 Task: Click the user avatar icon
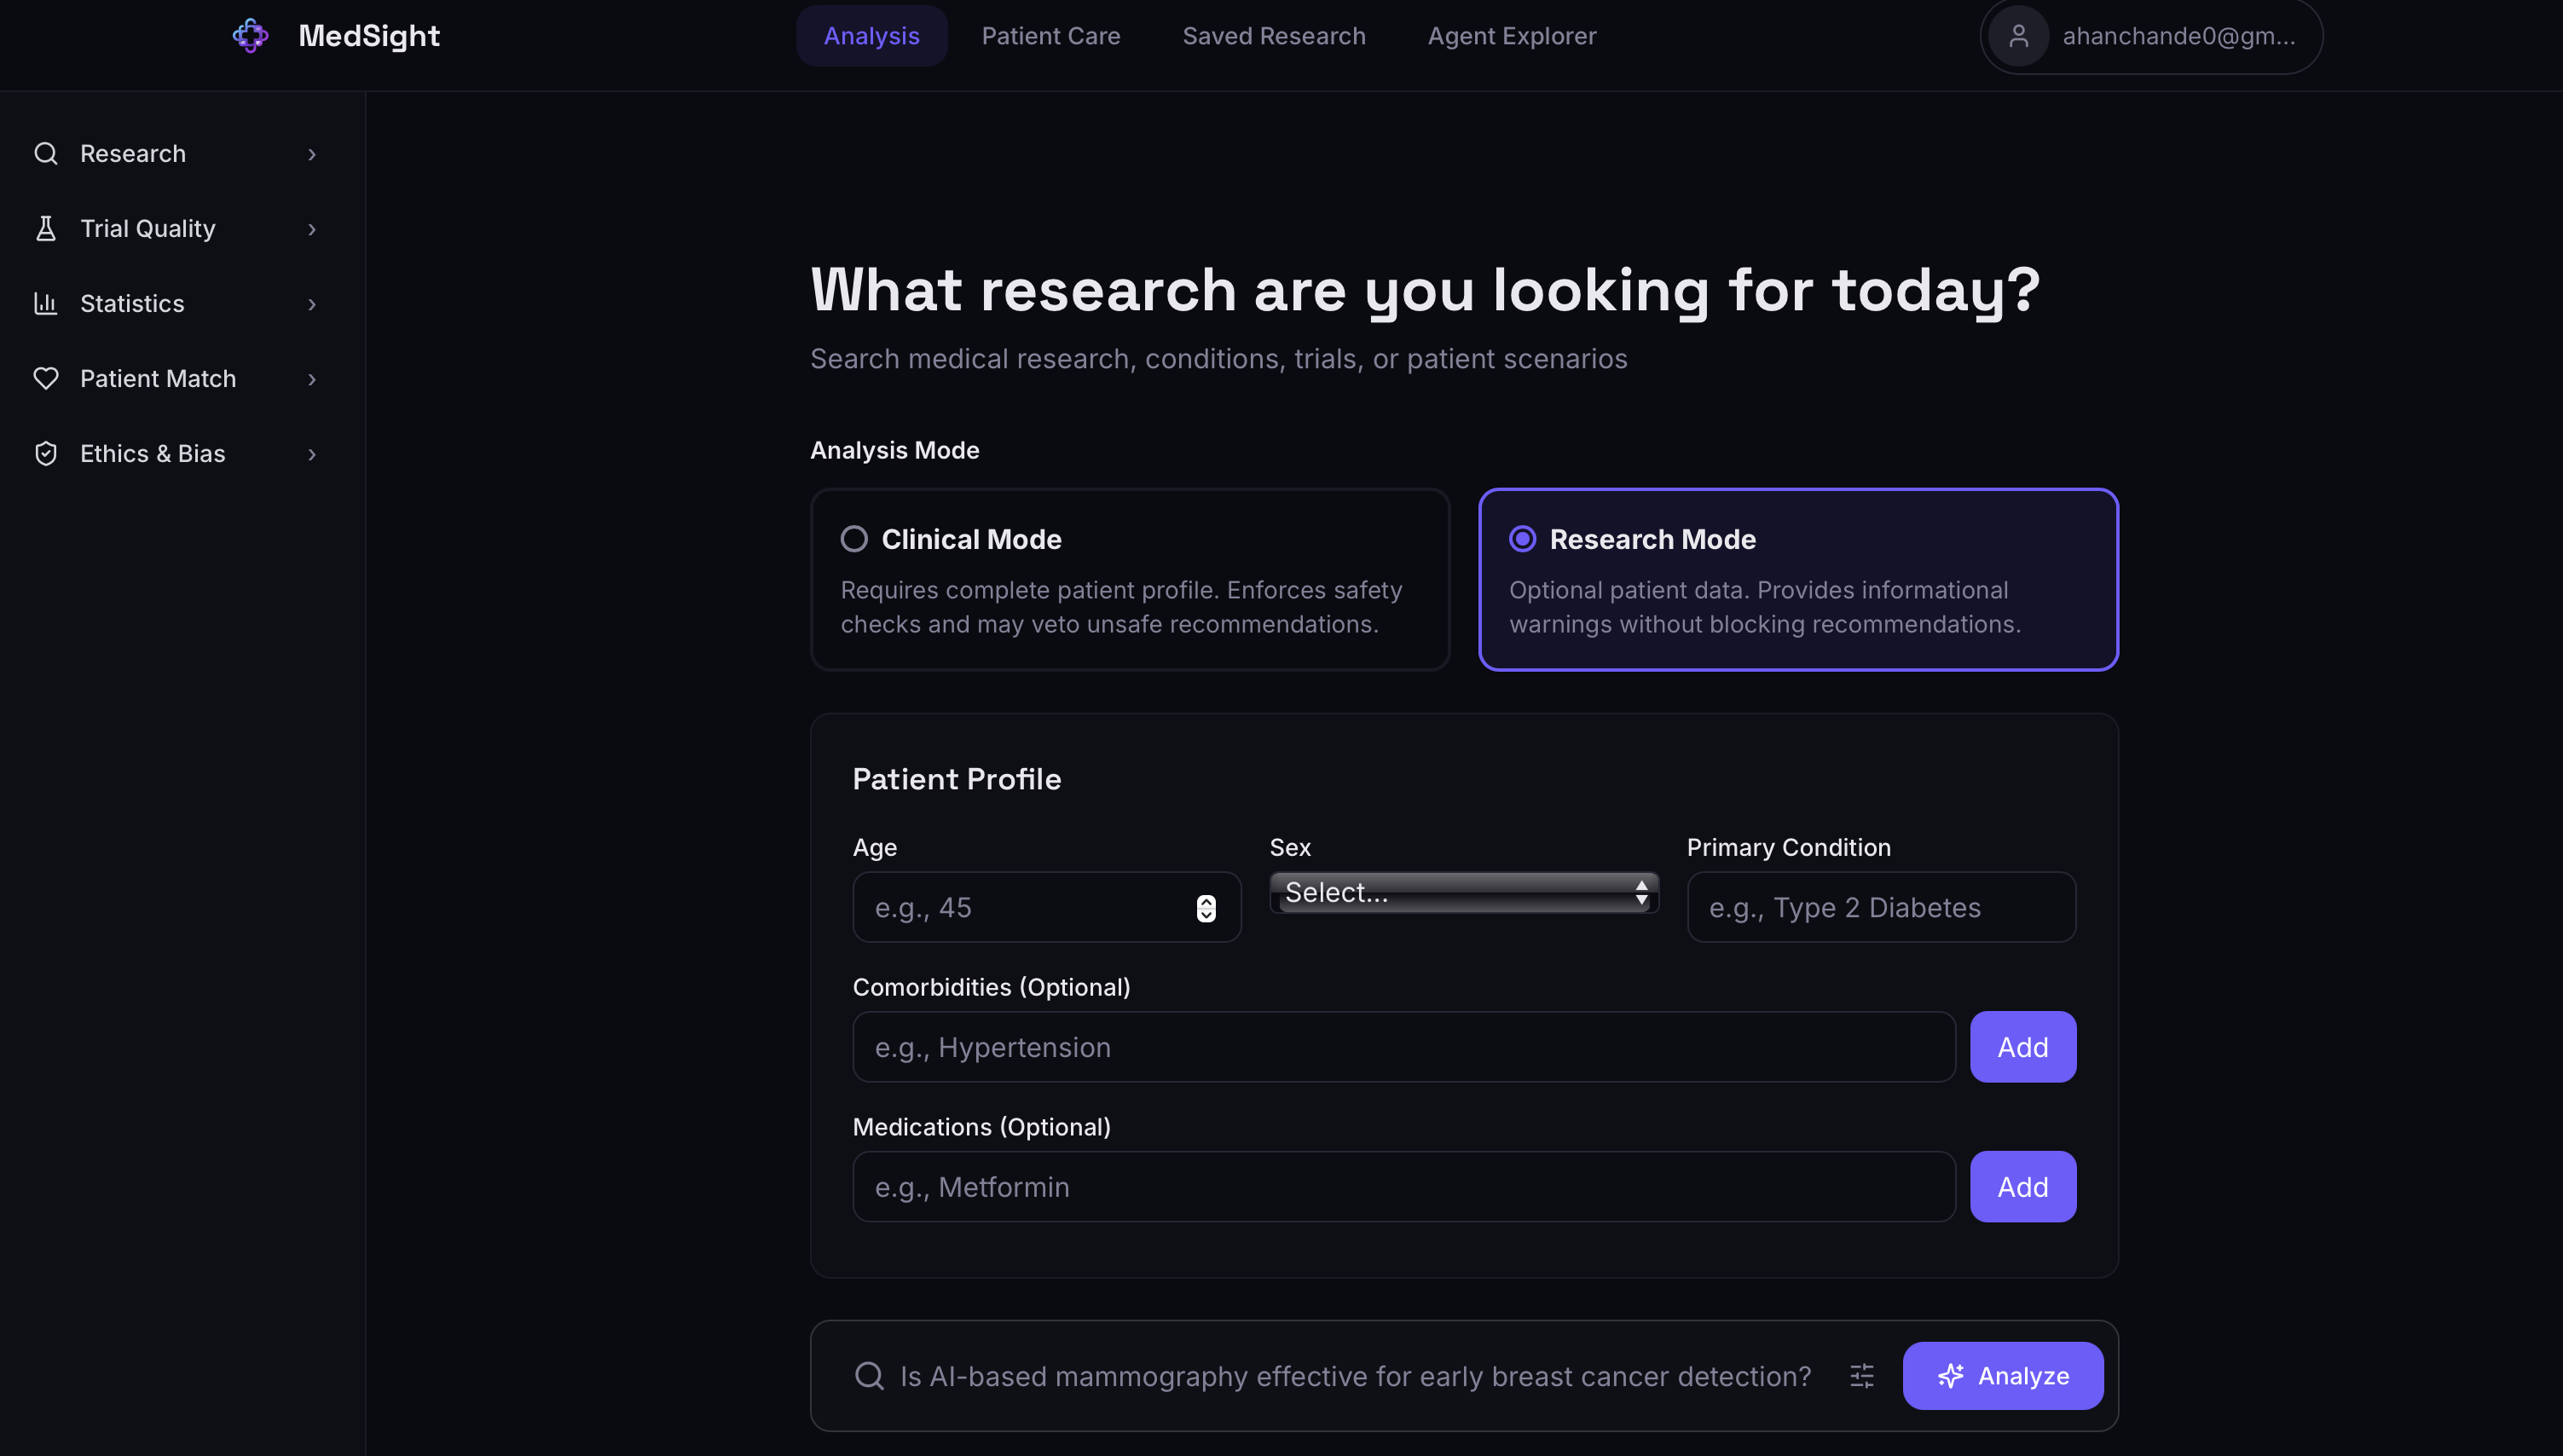click(x=2018, y=36)
